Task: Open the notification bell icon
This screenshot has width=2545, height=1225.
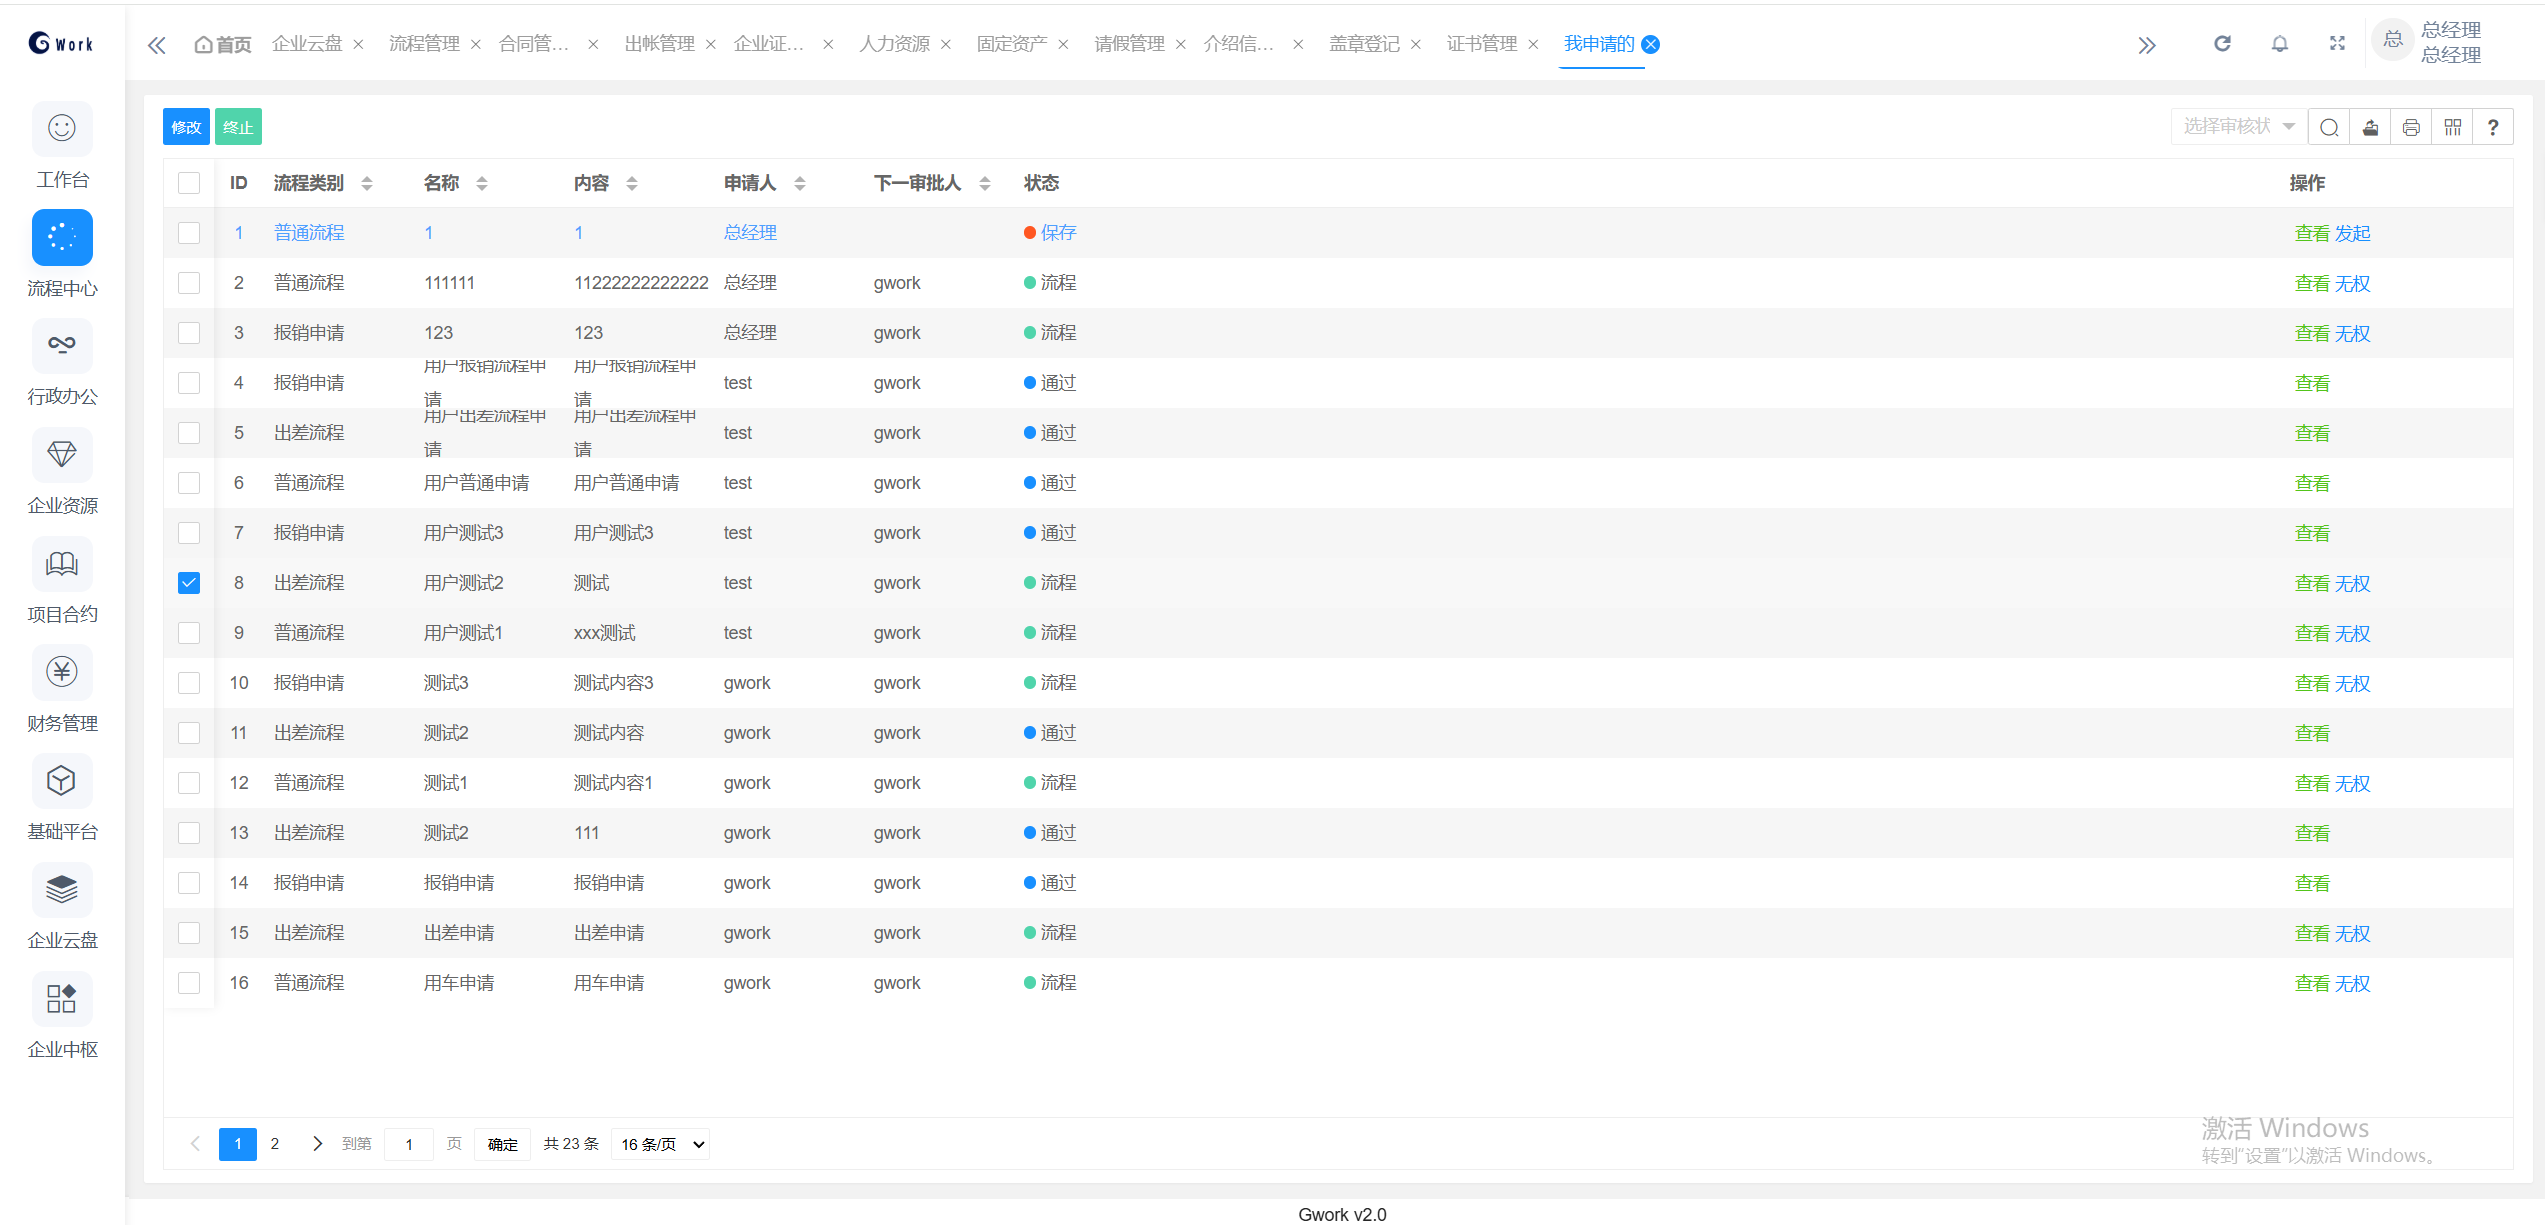Action: pos(2280,44)
